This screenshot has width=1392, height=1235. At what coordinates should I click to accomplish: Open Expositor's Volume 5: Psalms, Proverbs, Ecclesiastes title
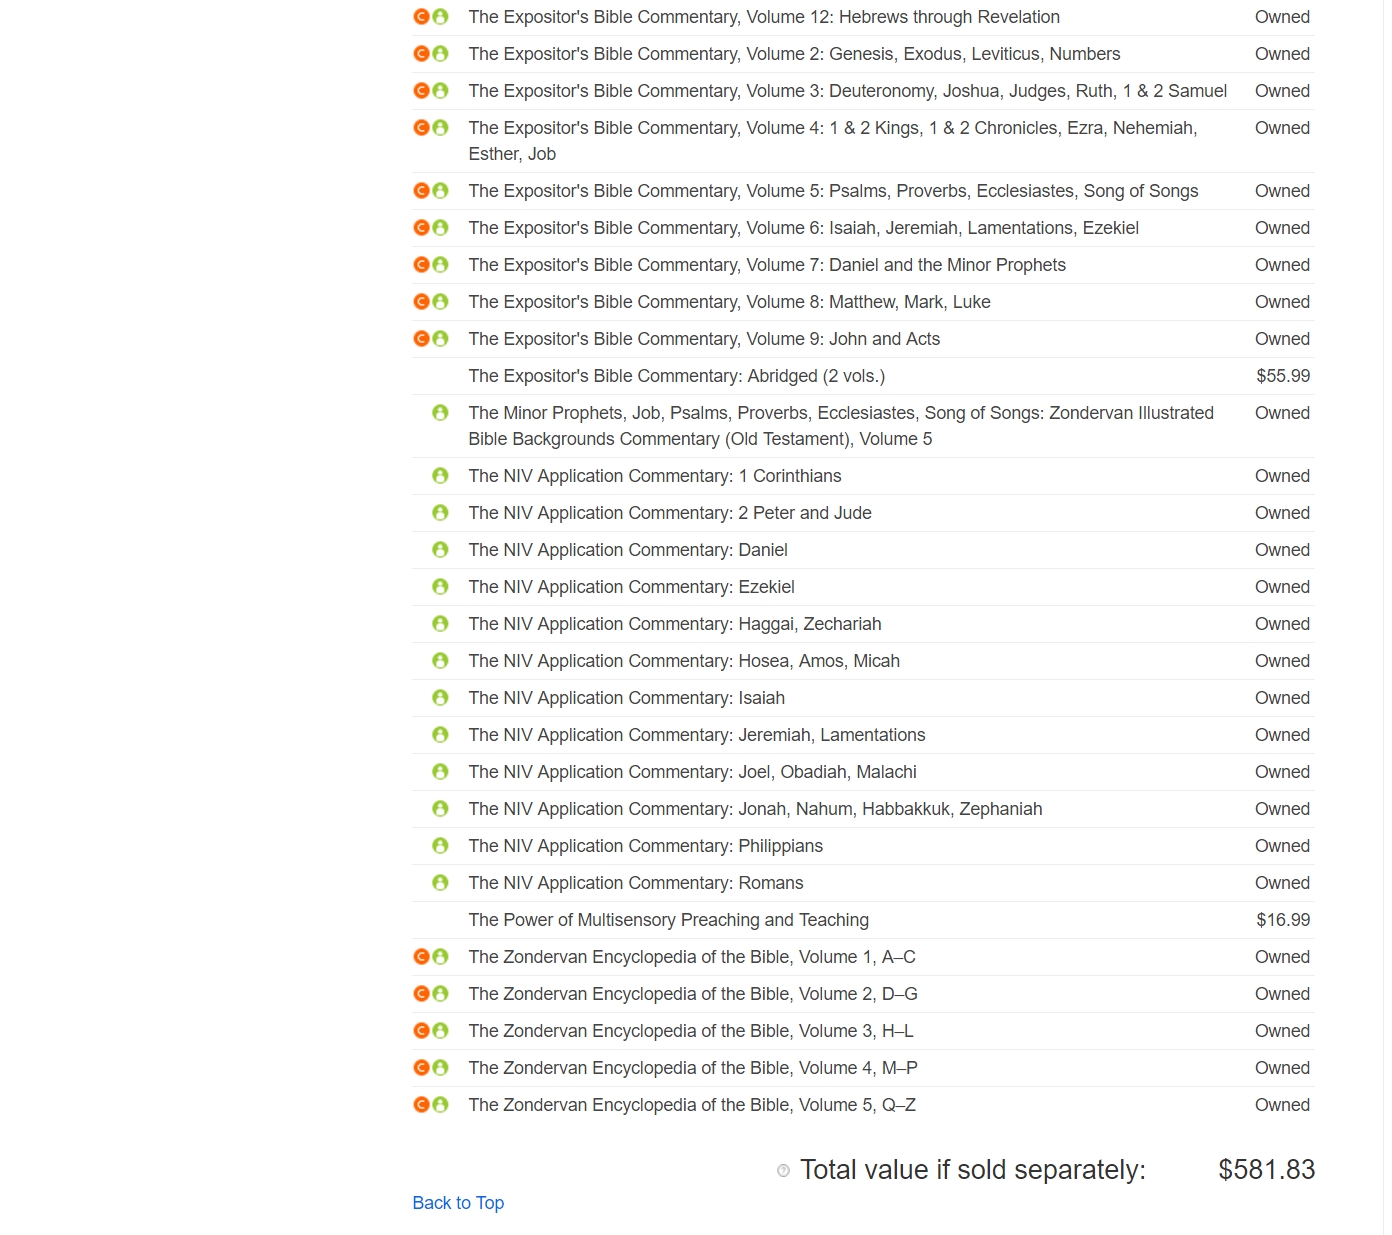(x=833, y=191)
